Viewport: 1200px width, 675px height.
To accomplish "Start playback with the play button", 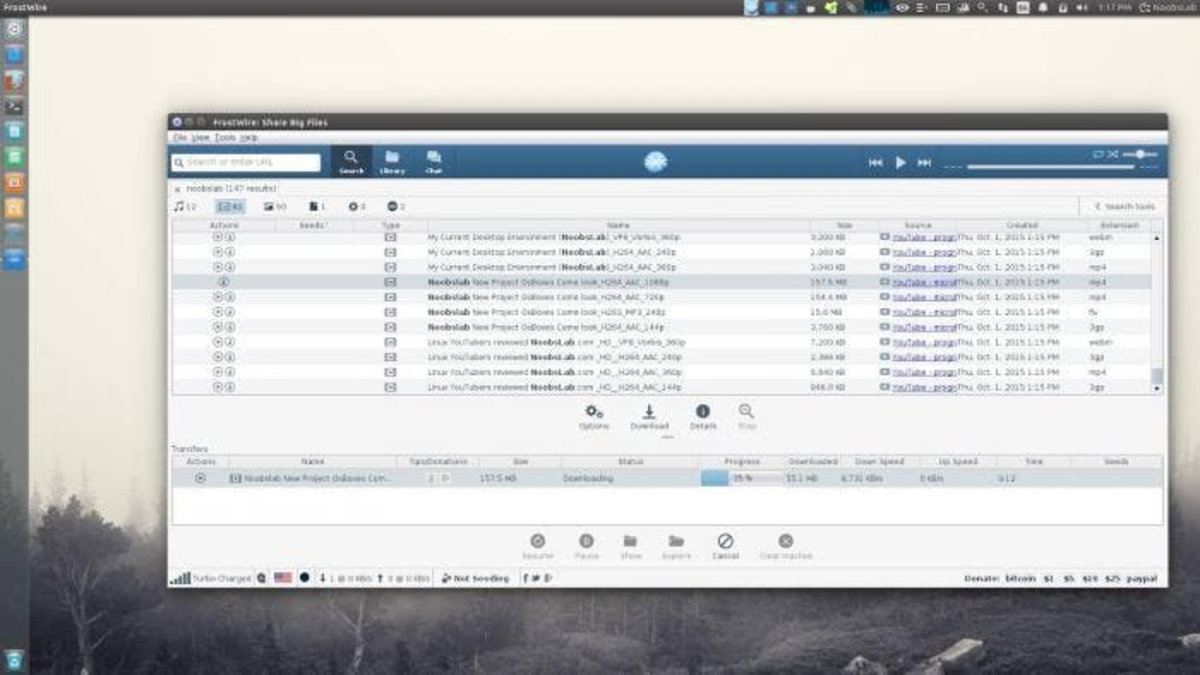I will [x=900, y=162].
